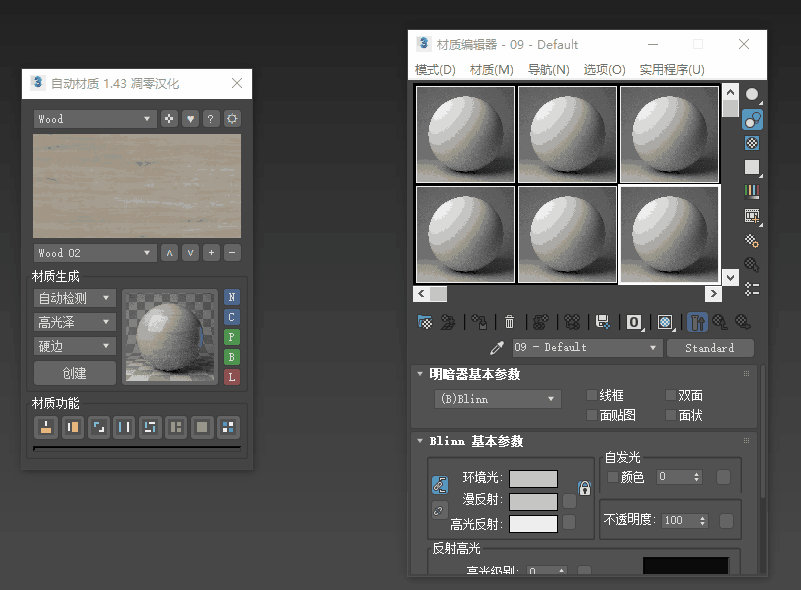Enable the 线框 checkbox
This screenshot has width=801, height=590.
[592, 395]
